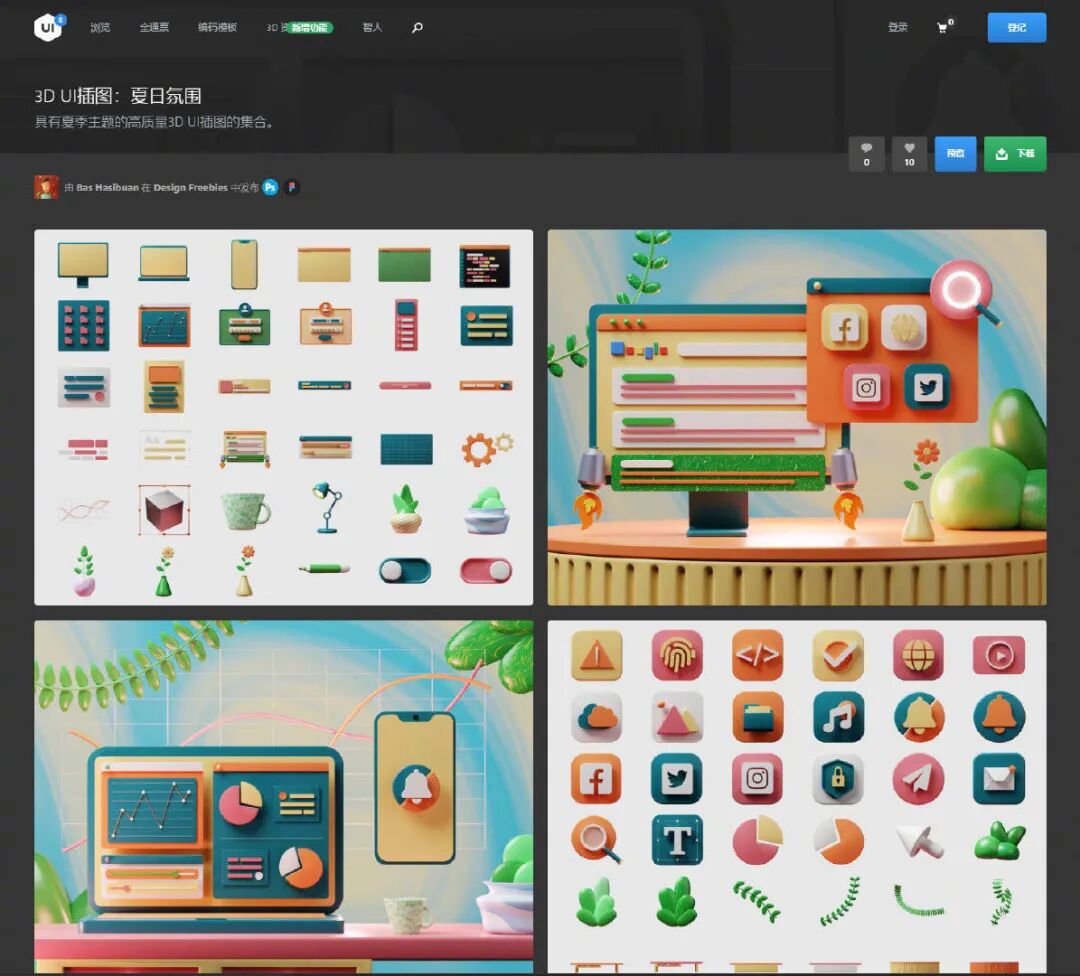This screenshot has height=976, width=1080.
Task: Open the 全通票 menu item
Action: click(154, 28)
